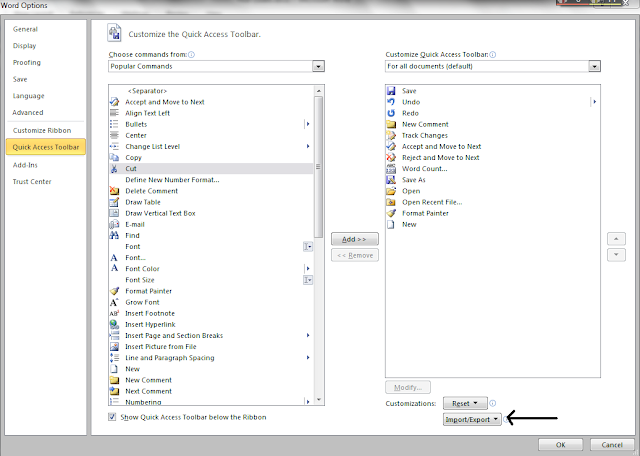
Task: Open the Customize Quick Access Toolbar scope dropdown
Action: click(594, 66)
